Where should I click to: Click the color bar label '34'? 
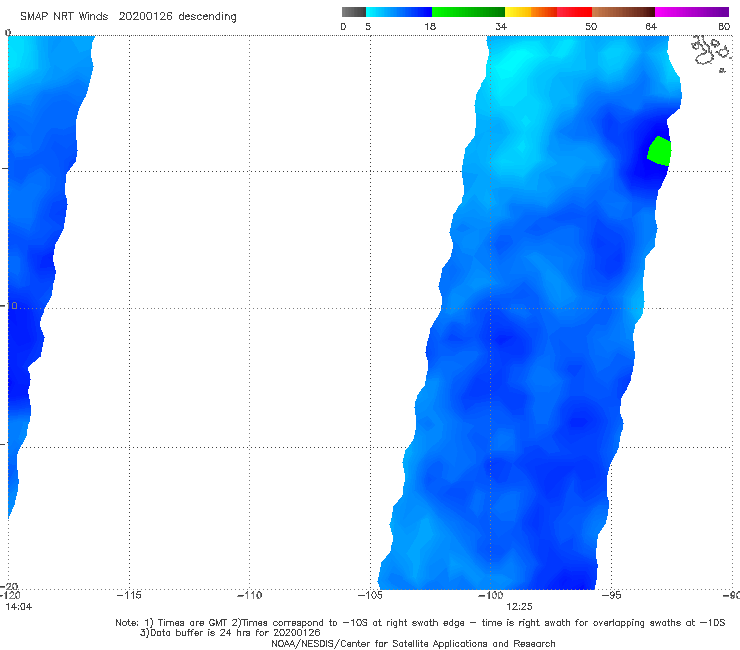(501, 26)
